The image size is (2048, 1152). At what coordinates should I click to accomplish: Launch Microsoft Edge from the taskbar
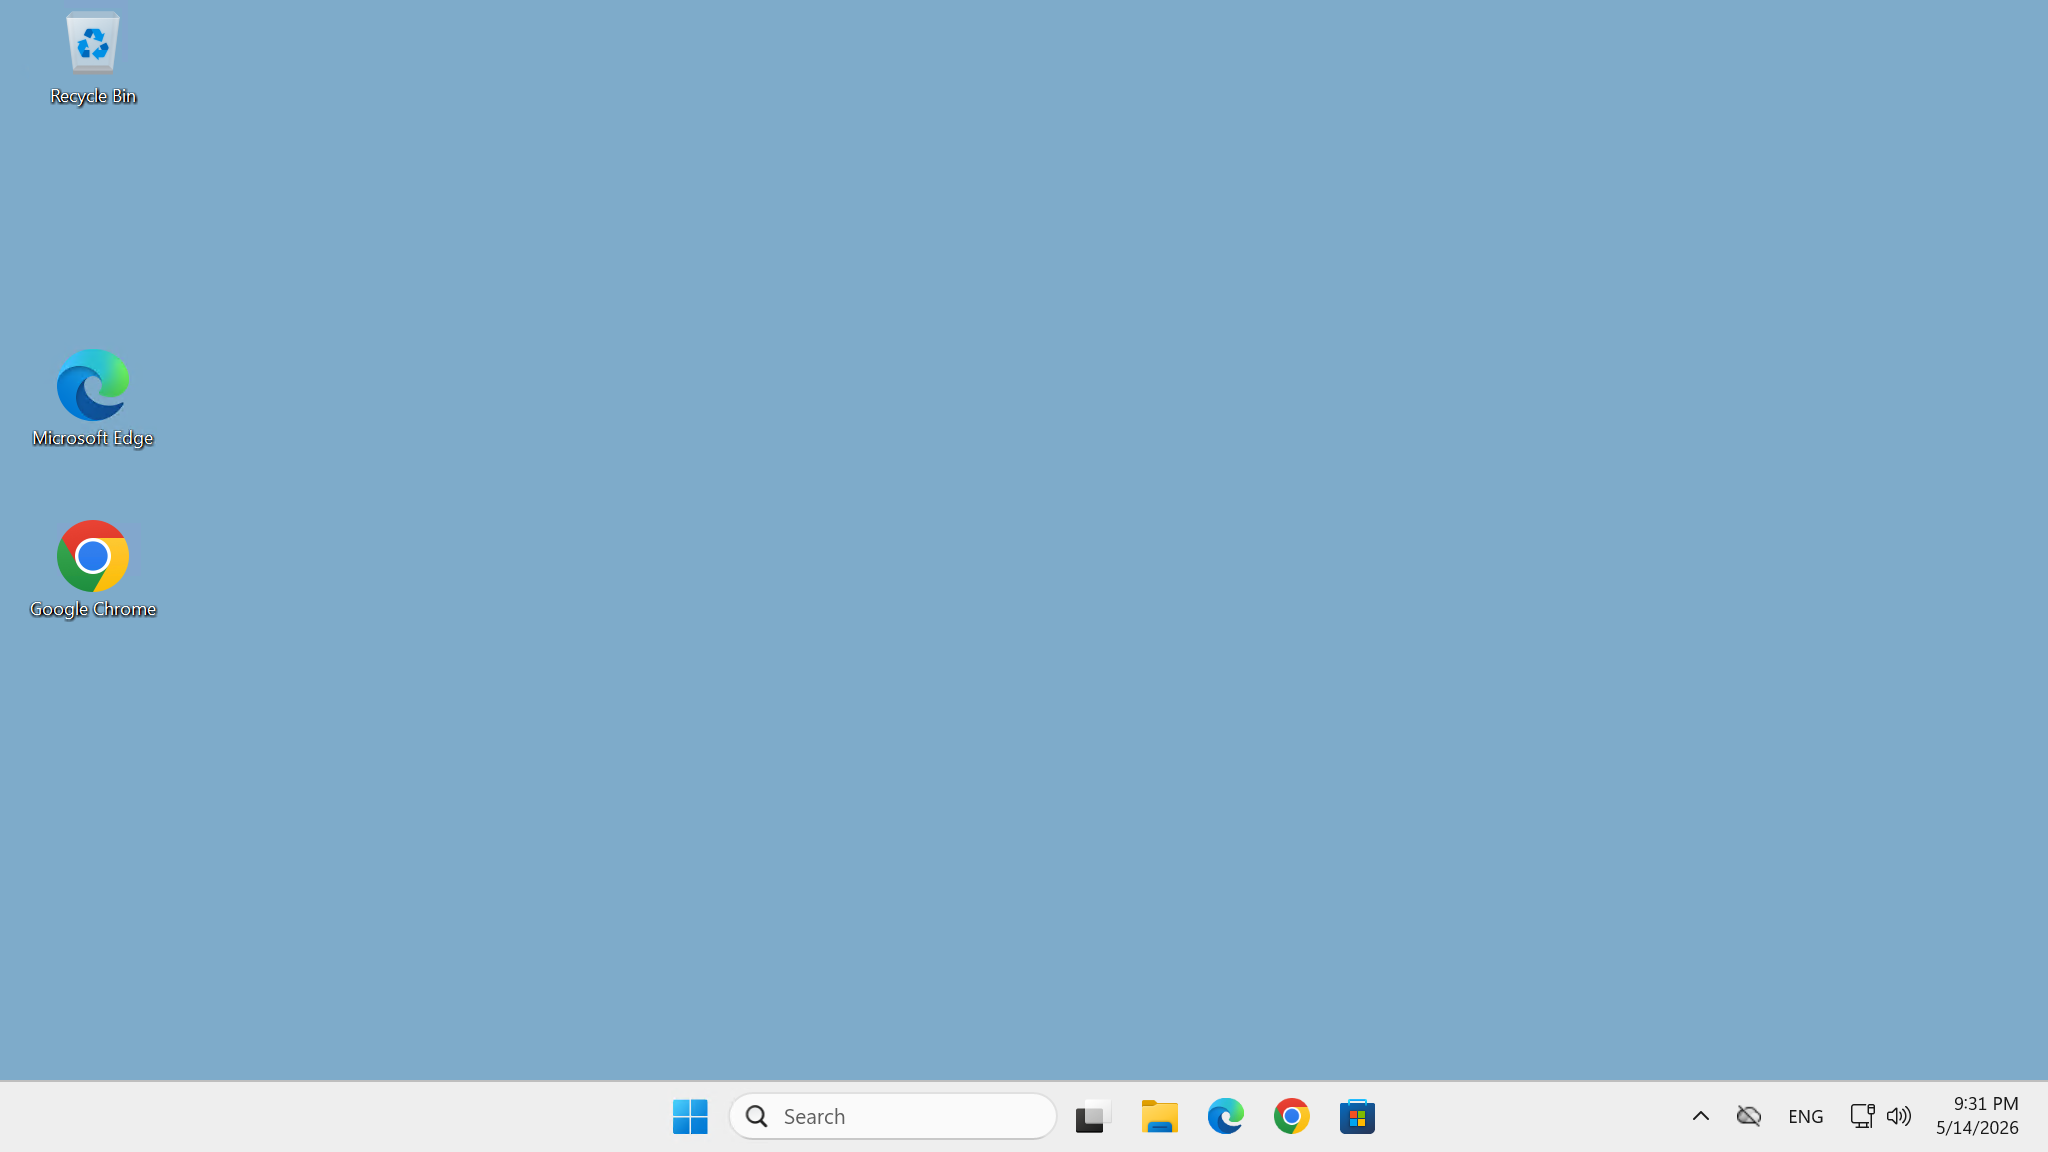coord(1225,1116)
